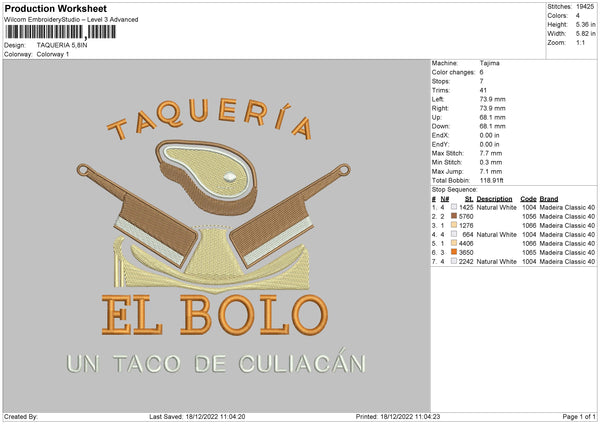
Task: Click the 'Last Saved: 18/12/2022 11:04:20' footer
Action: 197,417
